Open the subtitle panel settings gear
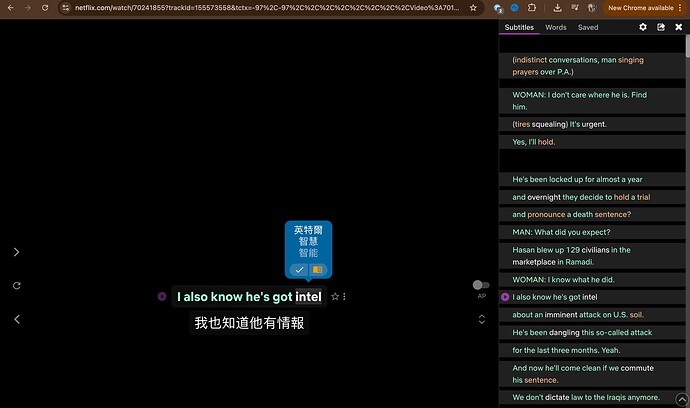 pyautogui.click(x=643, y=27)
